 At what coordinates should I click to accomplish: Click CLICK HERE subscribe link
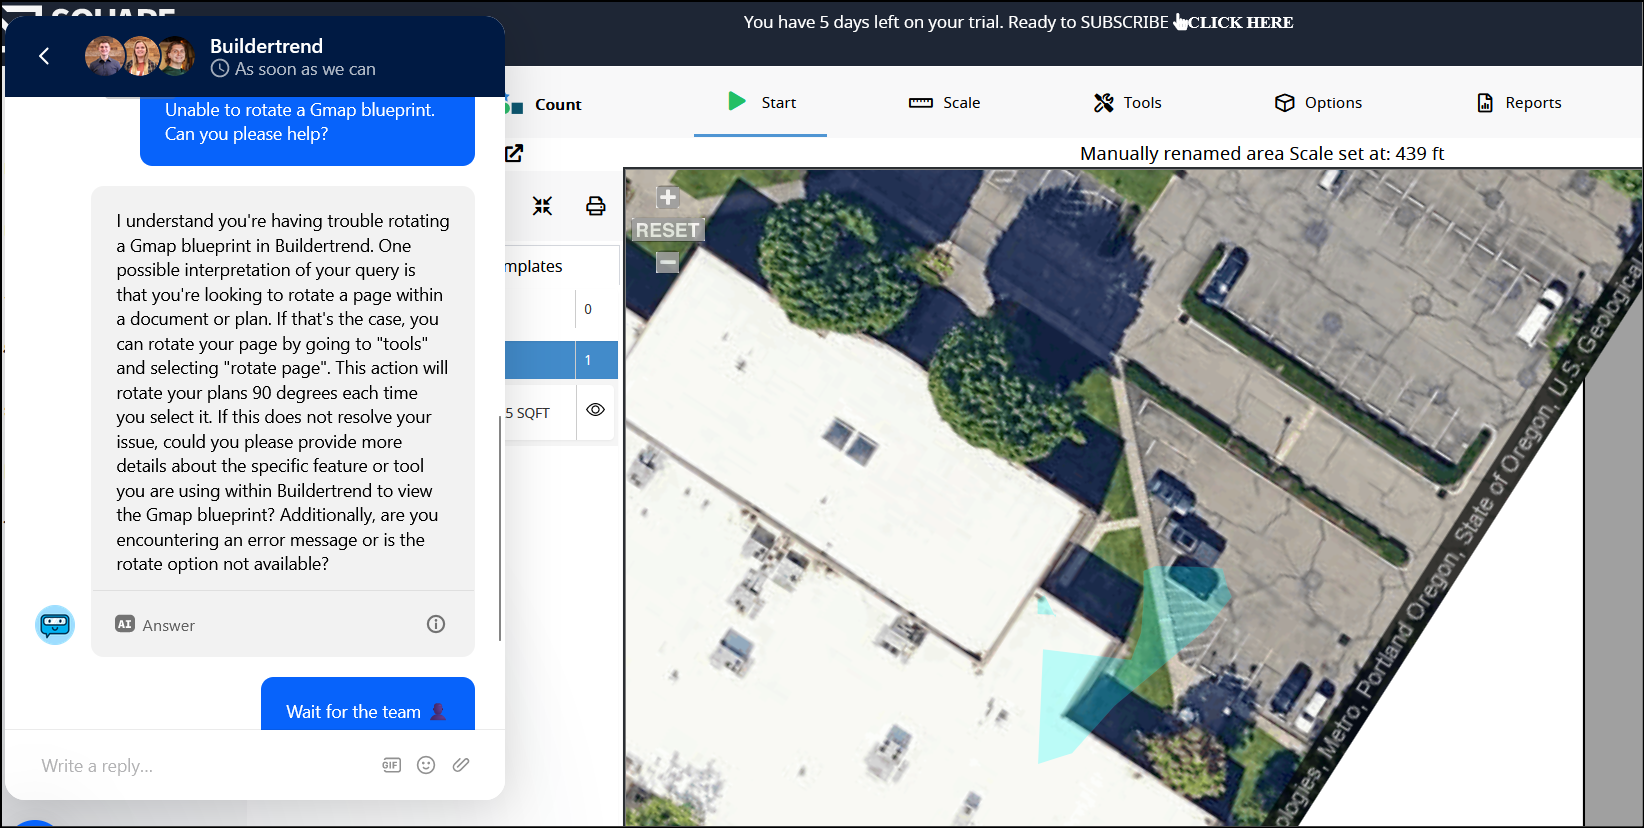pos(1240,22)
